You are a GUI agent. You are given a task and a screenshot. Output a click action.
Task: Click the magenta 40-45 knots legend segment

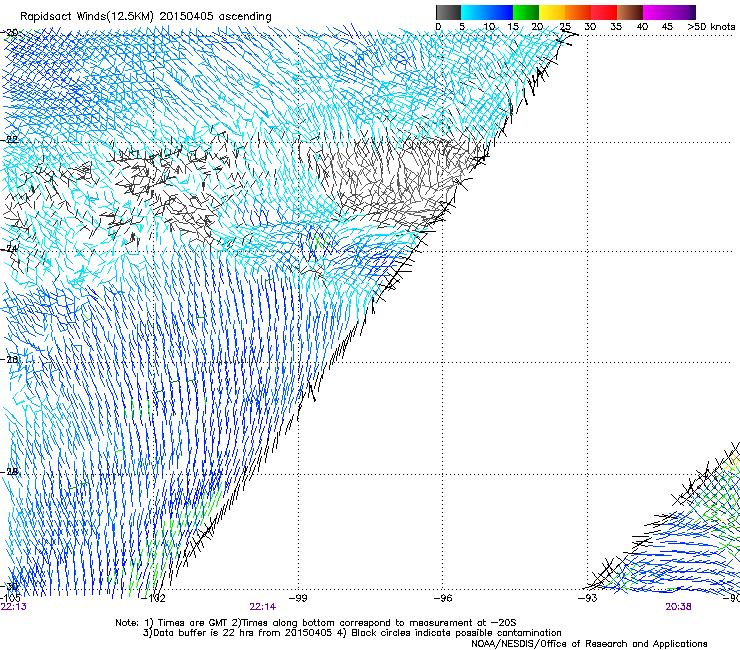point(656,12)
